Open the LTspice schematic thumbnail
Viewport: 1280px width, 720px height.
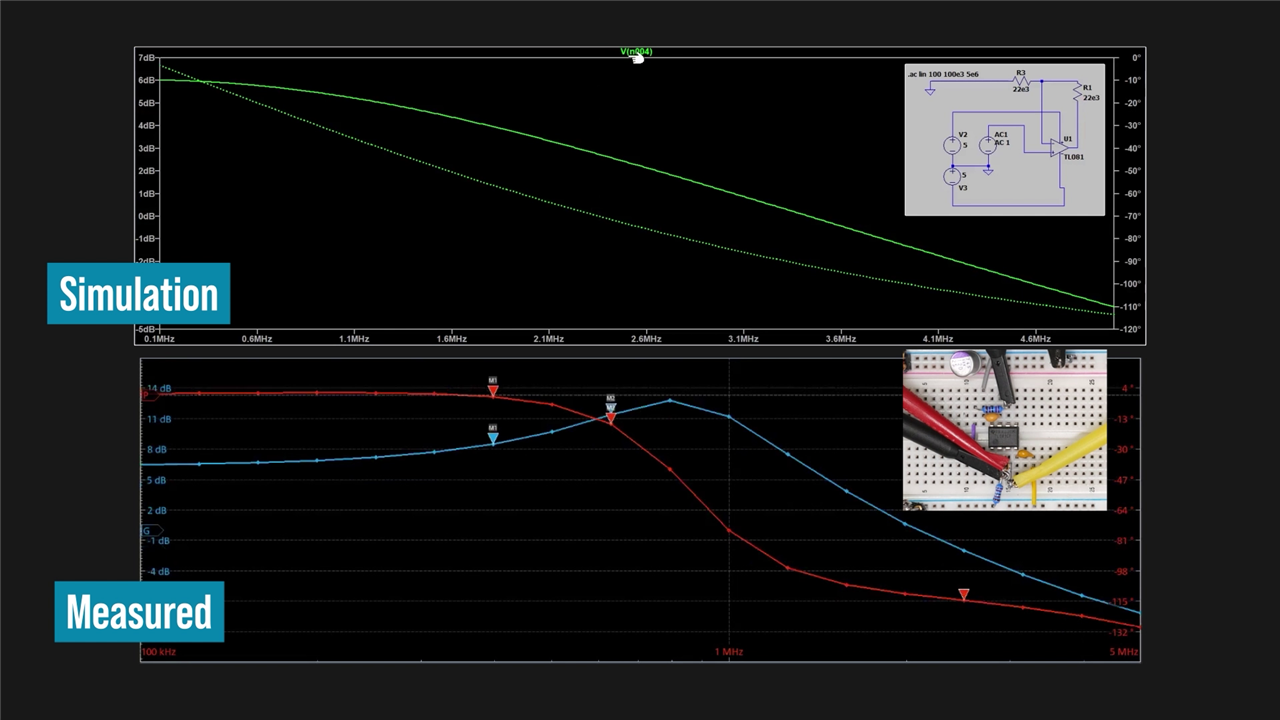1005,140
